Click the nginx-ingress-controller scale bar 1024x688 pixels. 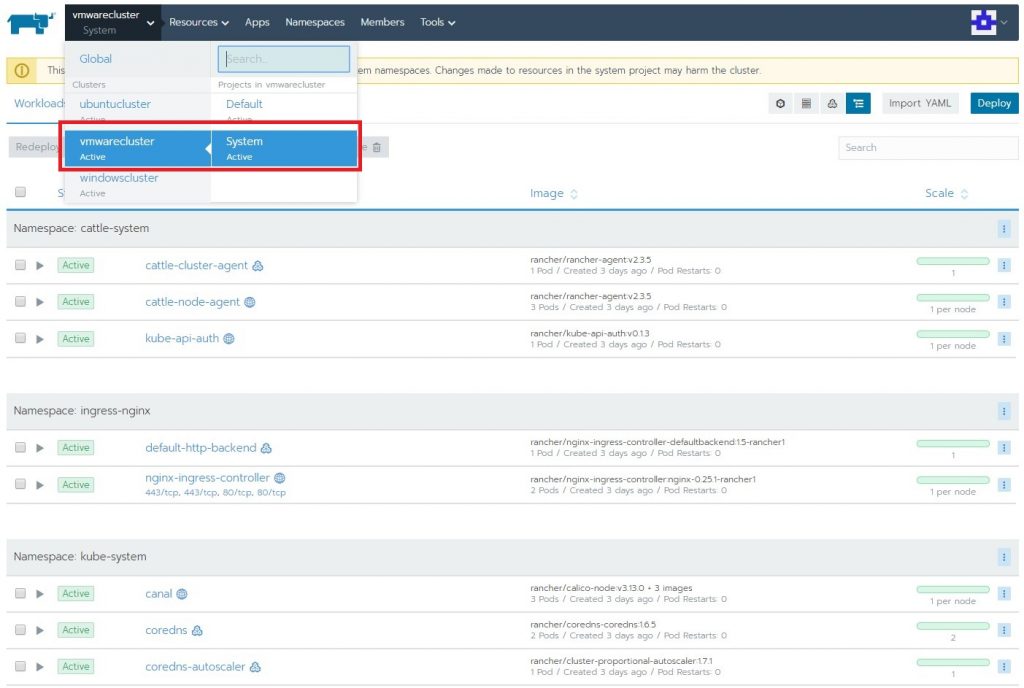click(x=953, y=480)
